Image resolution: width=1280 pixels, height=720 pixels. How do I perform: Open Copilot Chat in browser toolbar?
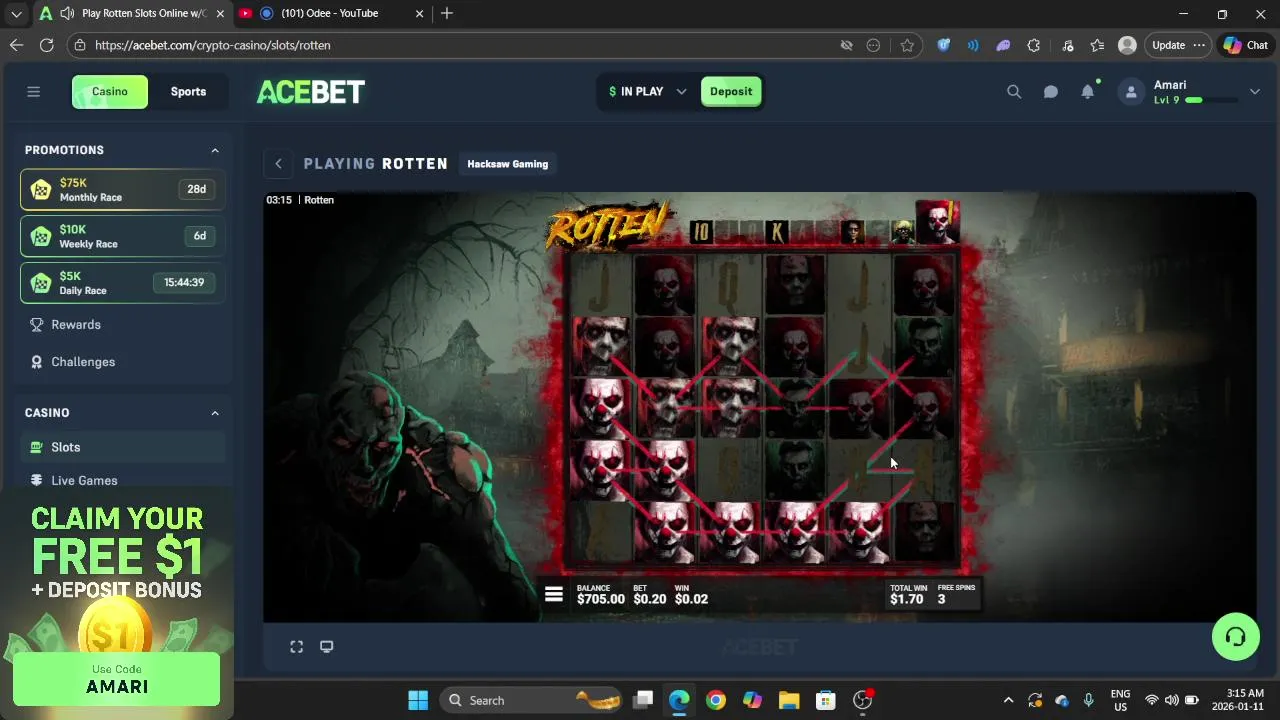click(x=1245, y=45)
